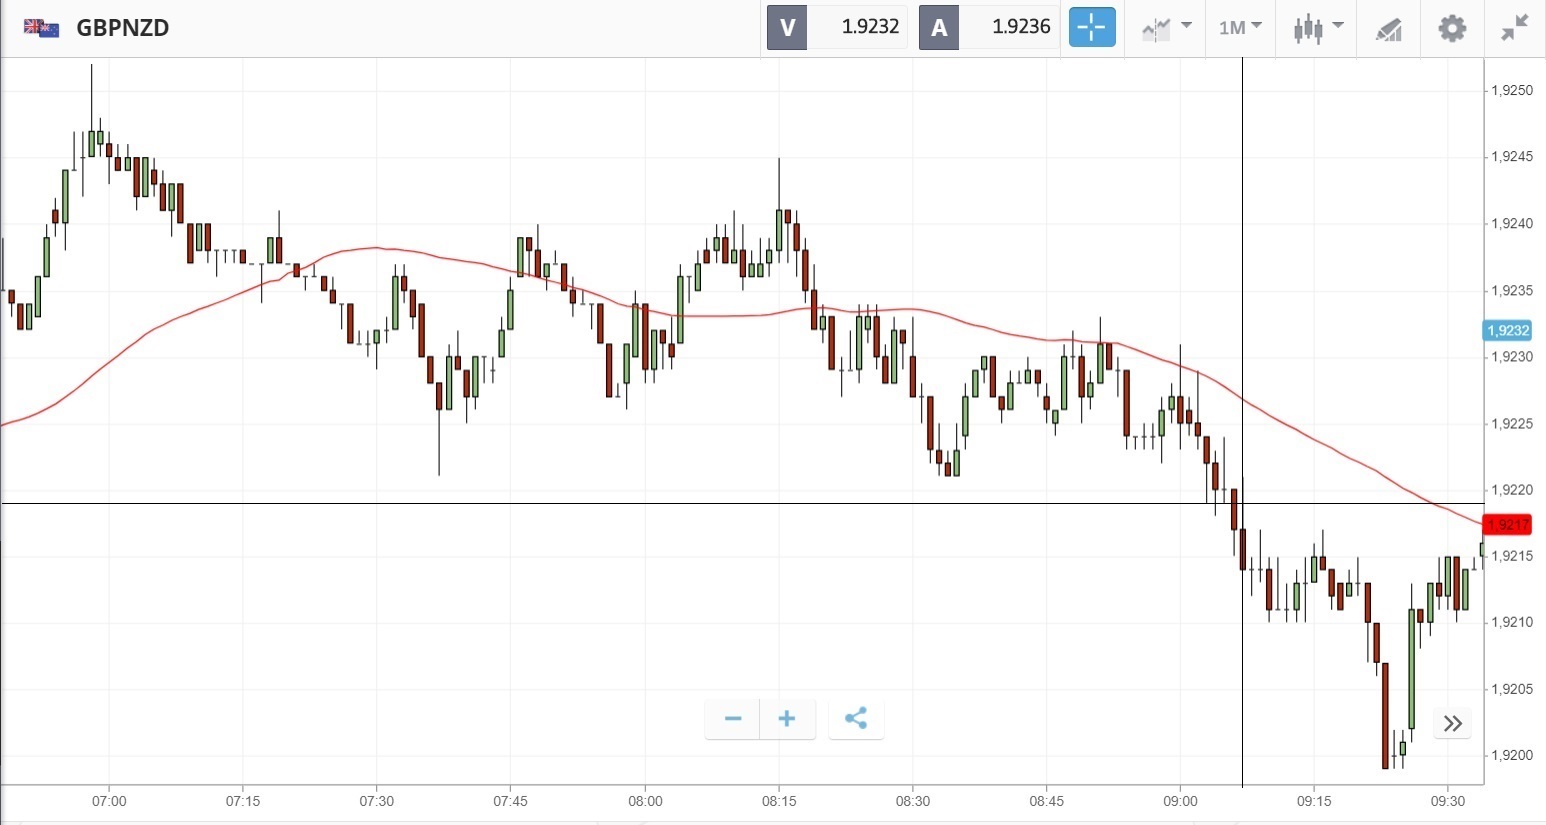The width and height of the screenshot is (1546, 825).
Task: Open chart settings gear
Action: [1452, 28]
